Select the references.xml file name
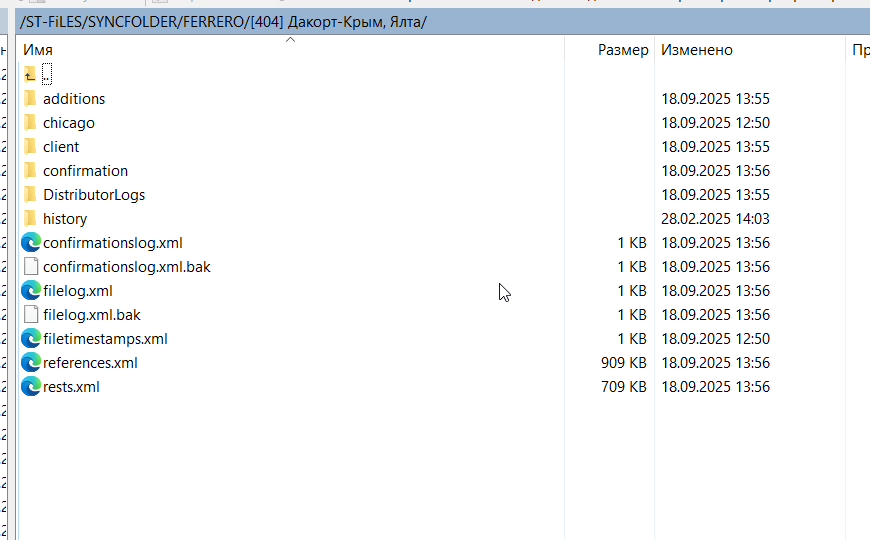 point(90,362)
